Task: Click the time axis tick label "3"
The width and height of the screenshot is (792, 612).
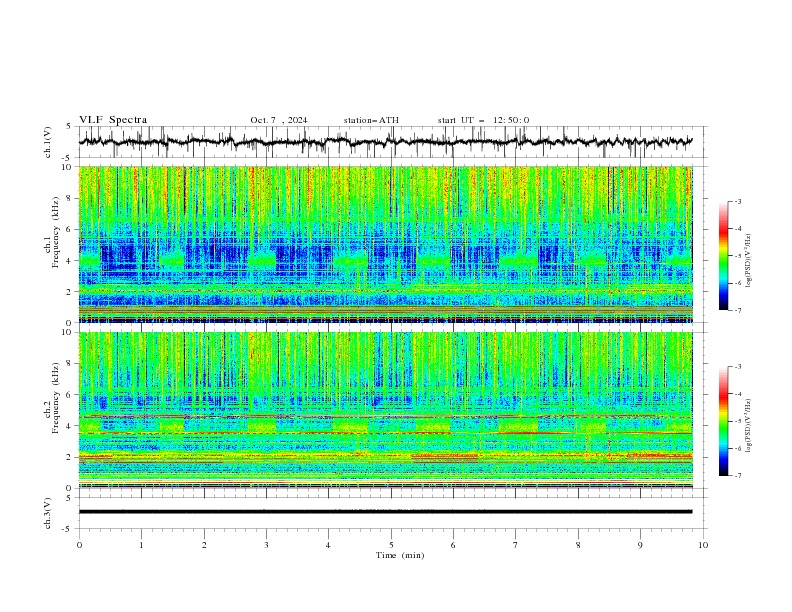Action: (x=266, y=545)
